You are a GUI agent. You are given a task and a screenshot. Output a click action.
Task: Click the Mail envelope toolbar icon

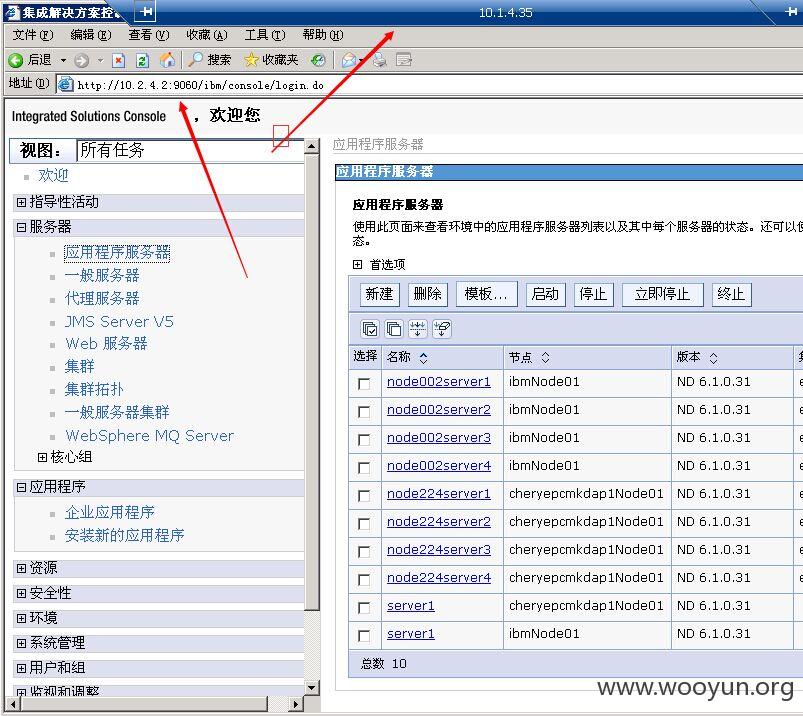point(349,60)
